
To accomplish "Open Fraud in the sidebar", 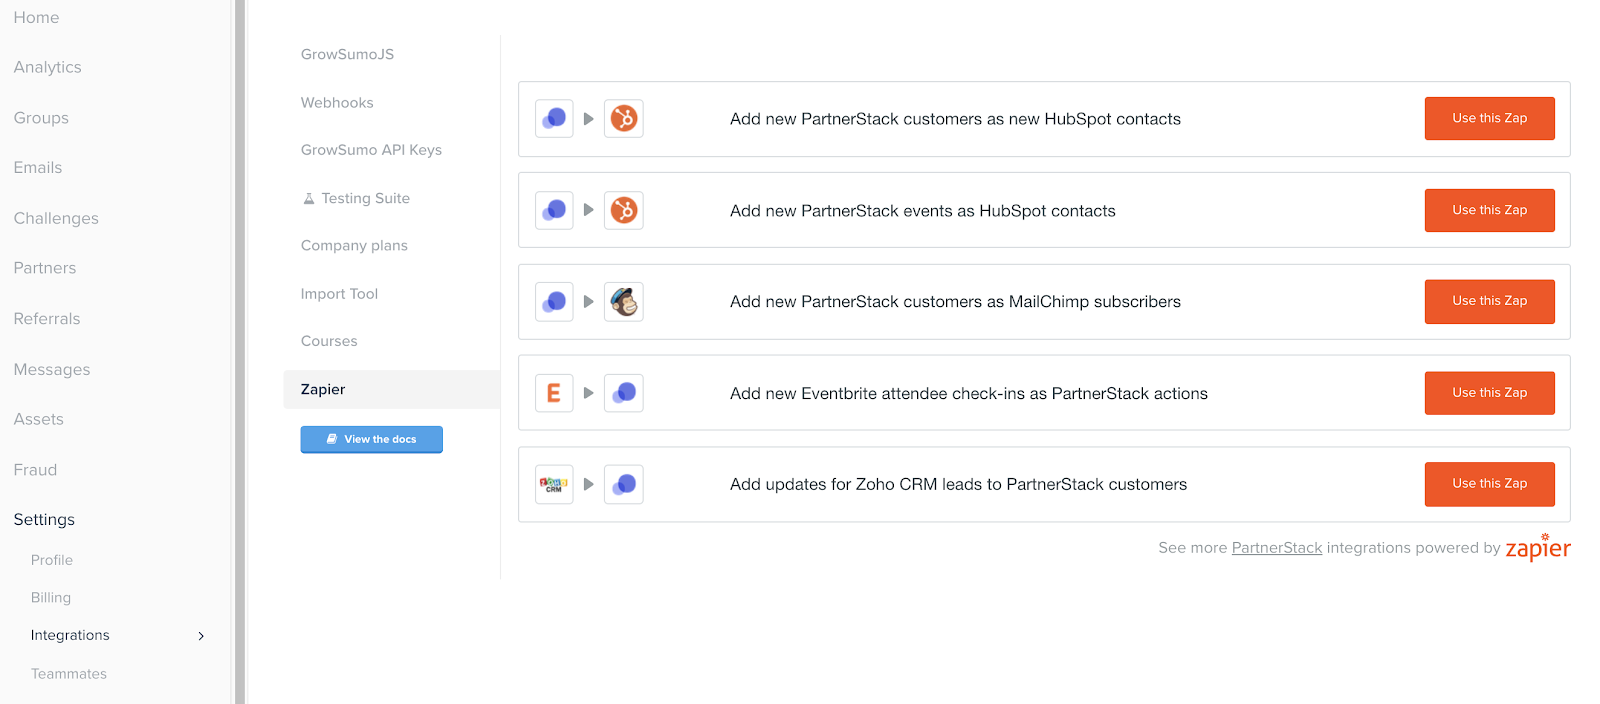I will 35,470.
